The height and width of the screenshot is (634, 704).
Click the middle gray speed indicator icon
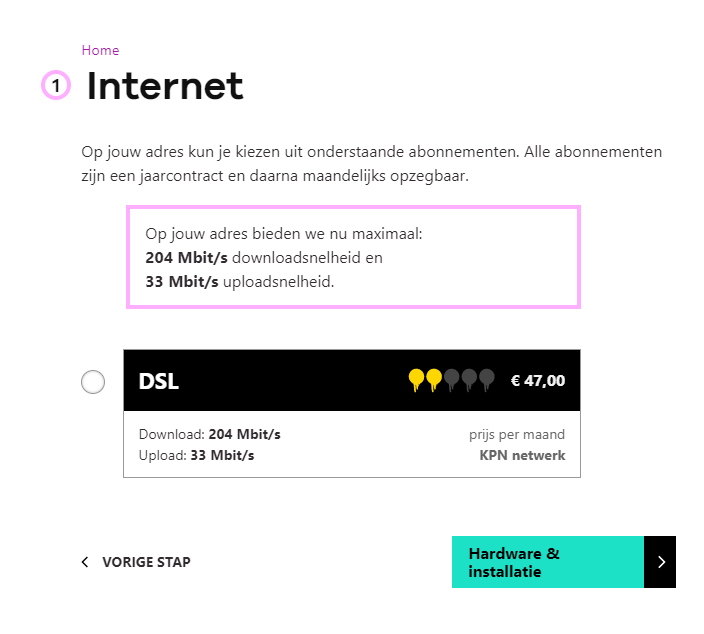pos(469,380)
